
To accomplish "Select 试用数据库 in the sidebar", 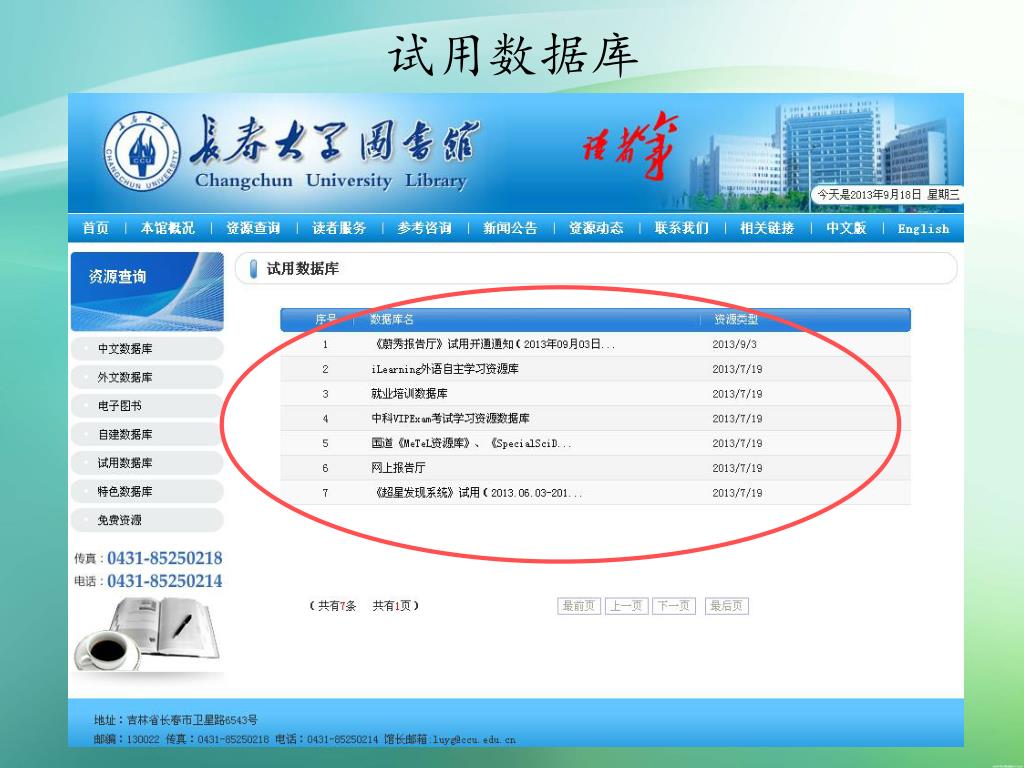I will [147, 463].
